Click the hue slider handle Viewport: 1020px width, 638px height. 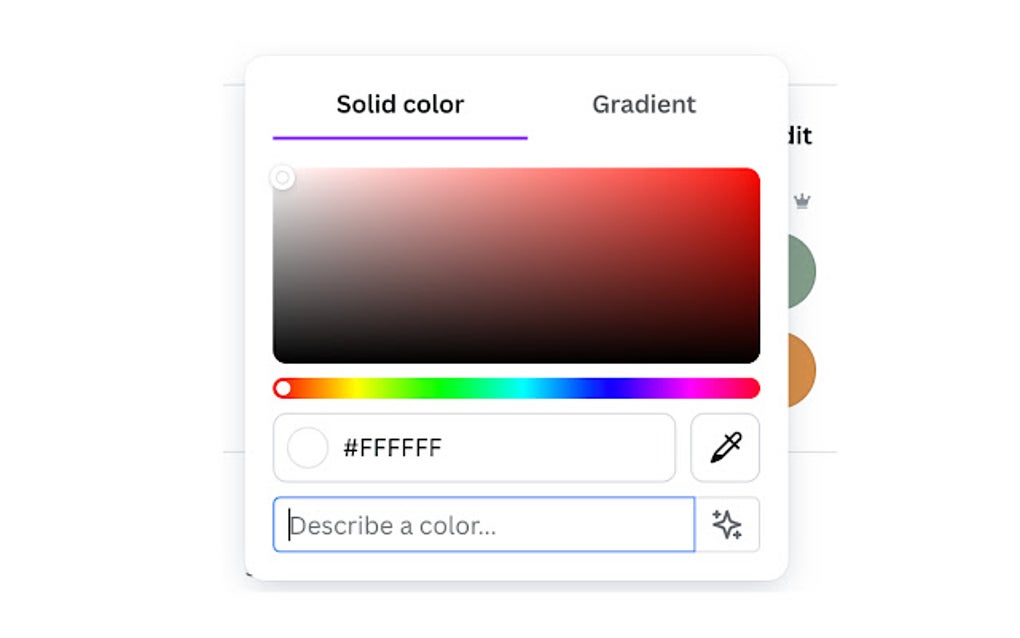[x=284, y=388]
